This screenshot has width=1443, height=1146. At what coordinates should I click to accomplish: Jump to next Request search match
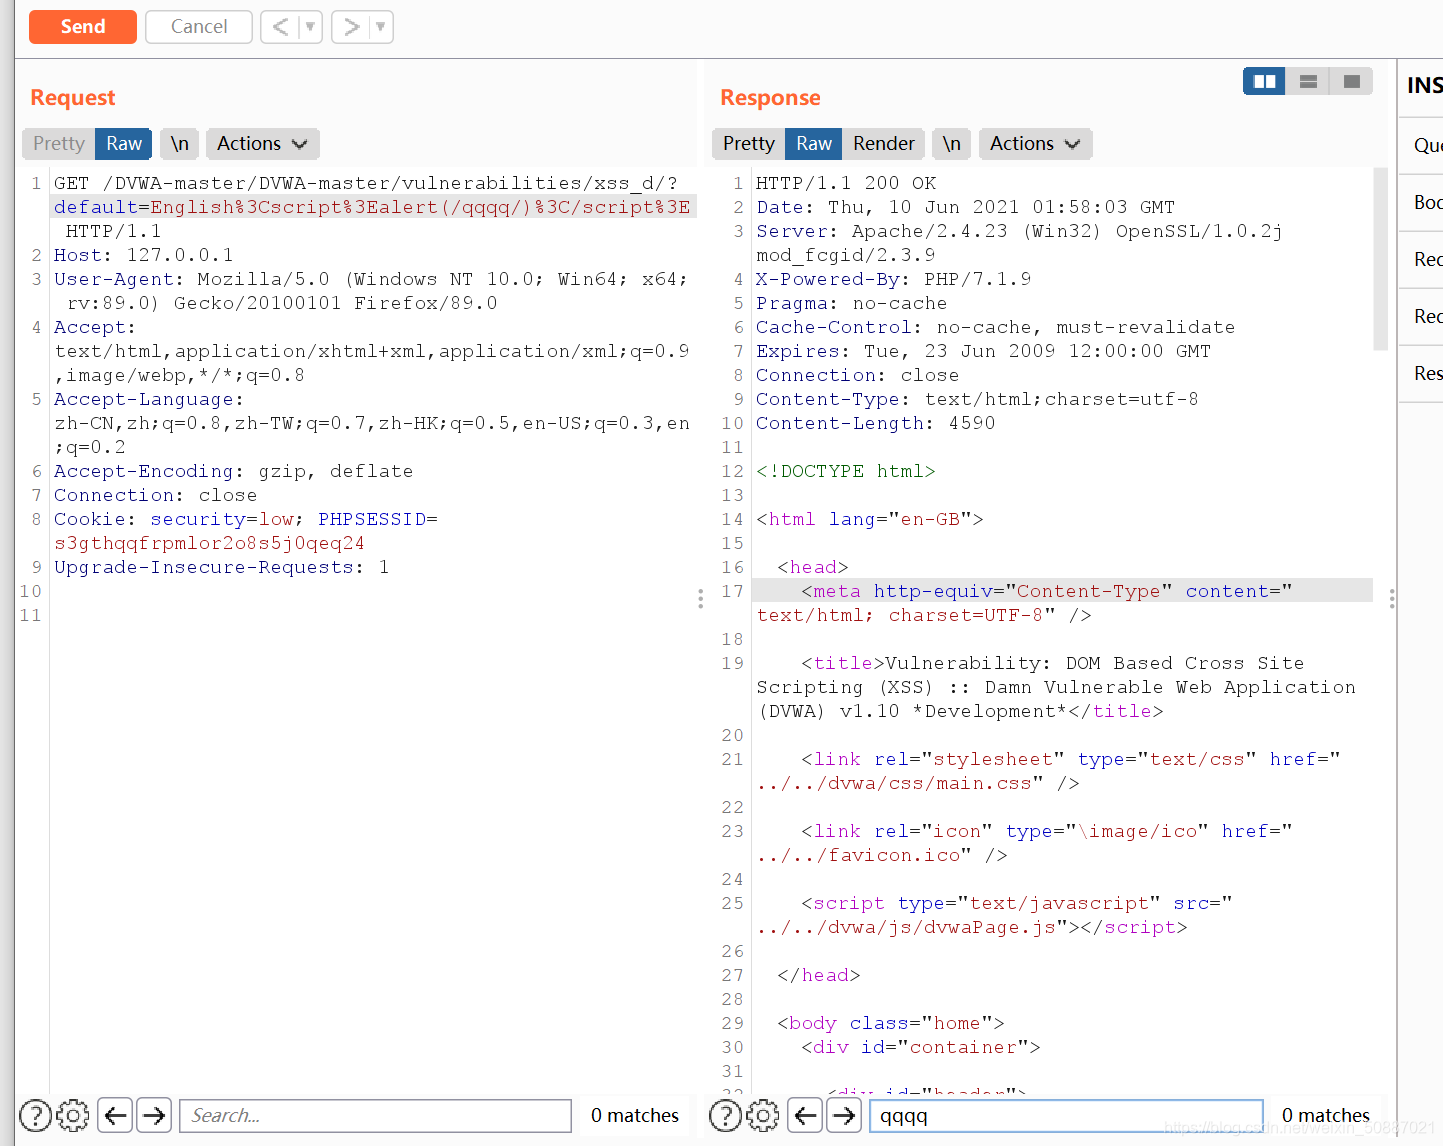click(x=154, y=1115)
